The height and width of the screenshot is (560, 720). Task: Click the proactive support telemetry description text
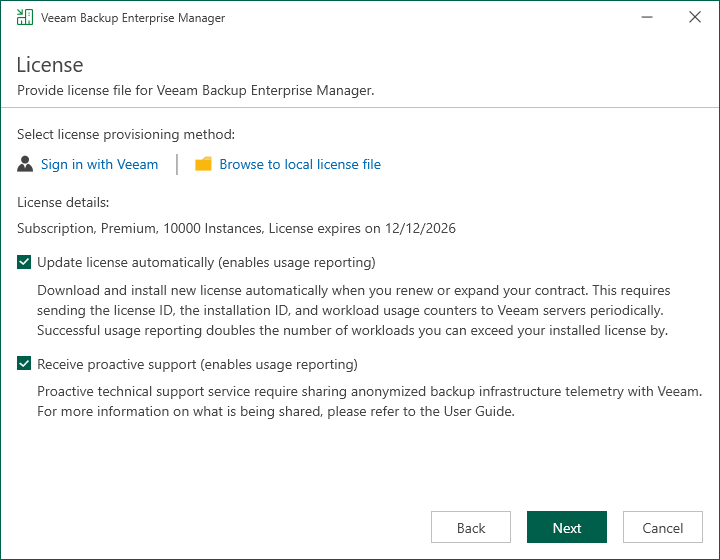369,401
